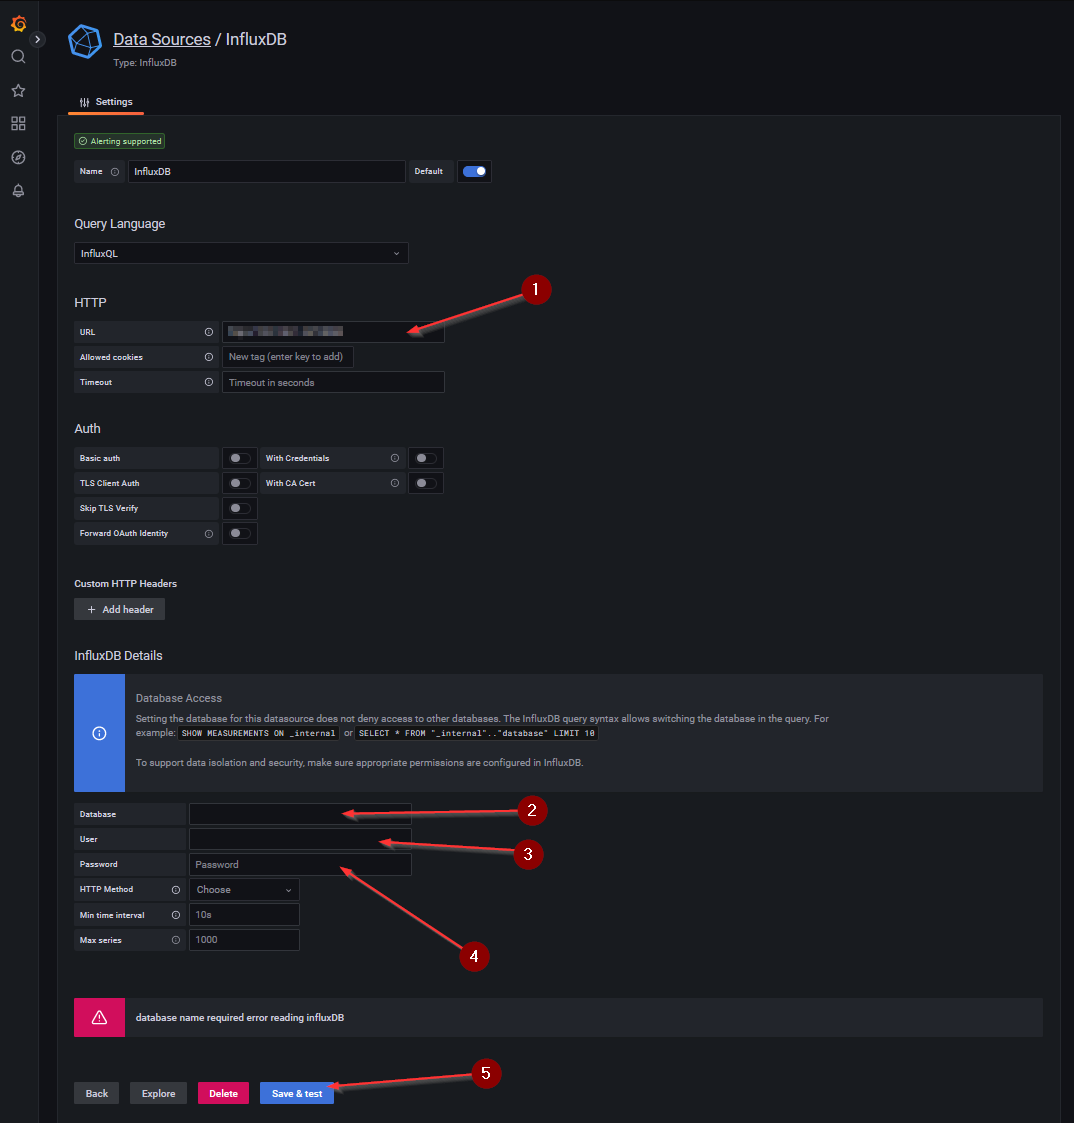This screenshot has width=1074, height=1123.
Task: Open the Explore compass icon
Action: point(18,158)
